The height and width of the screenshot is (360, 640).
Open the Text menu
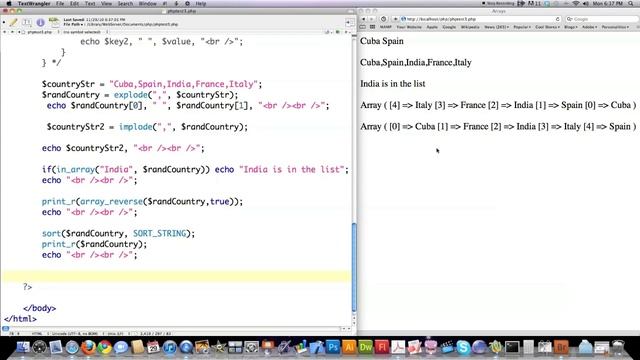(90, 3)
